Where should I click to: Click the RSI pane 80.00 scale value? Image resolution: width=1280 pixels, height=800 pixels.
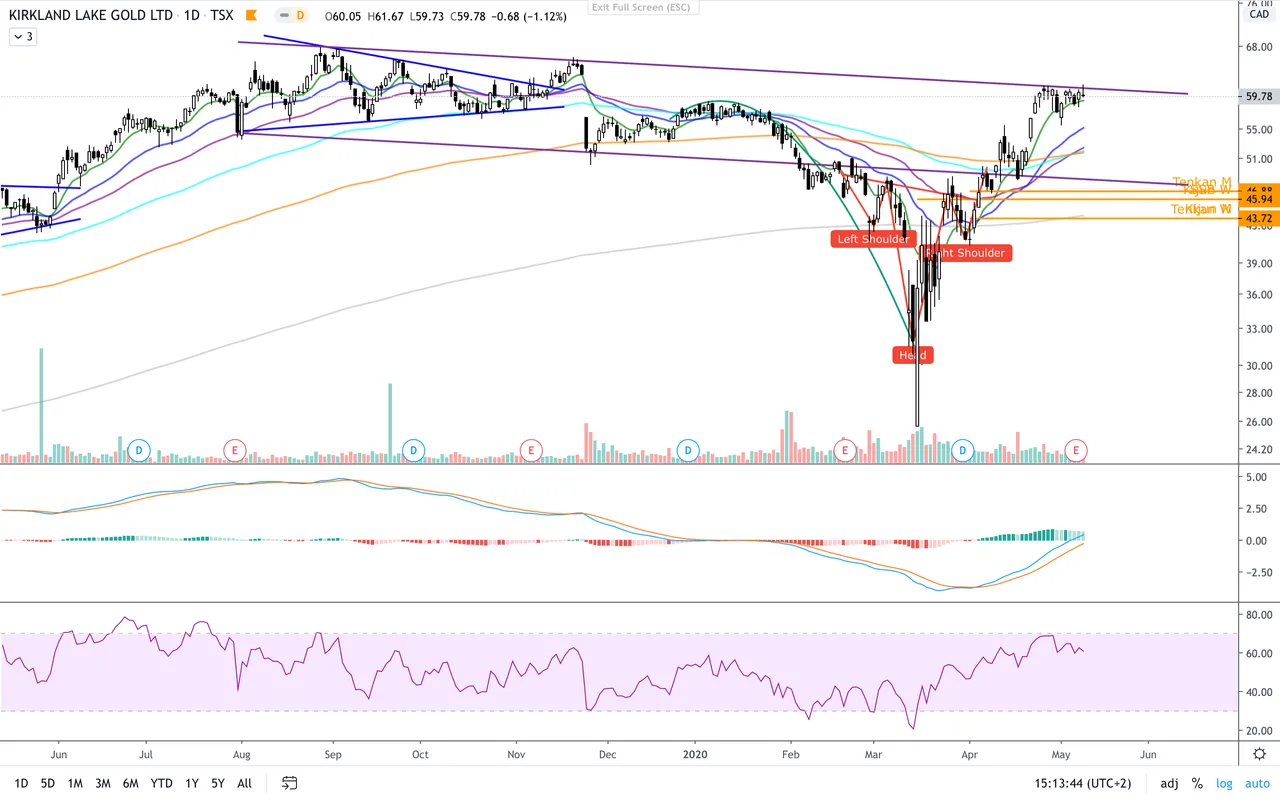coord(1258,614)
